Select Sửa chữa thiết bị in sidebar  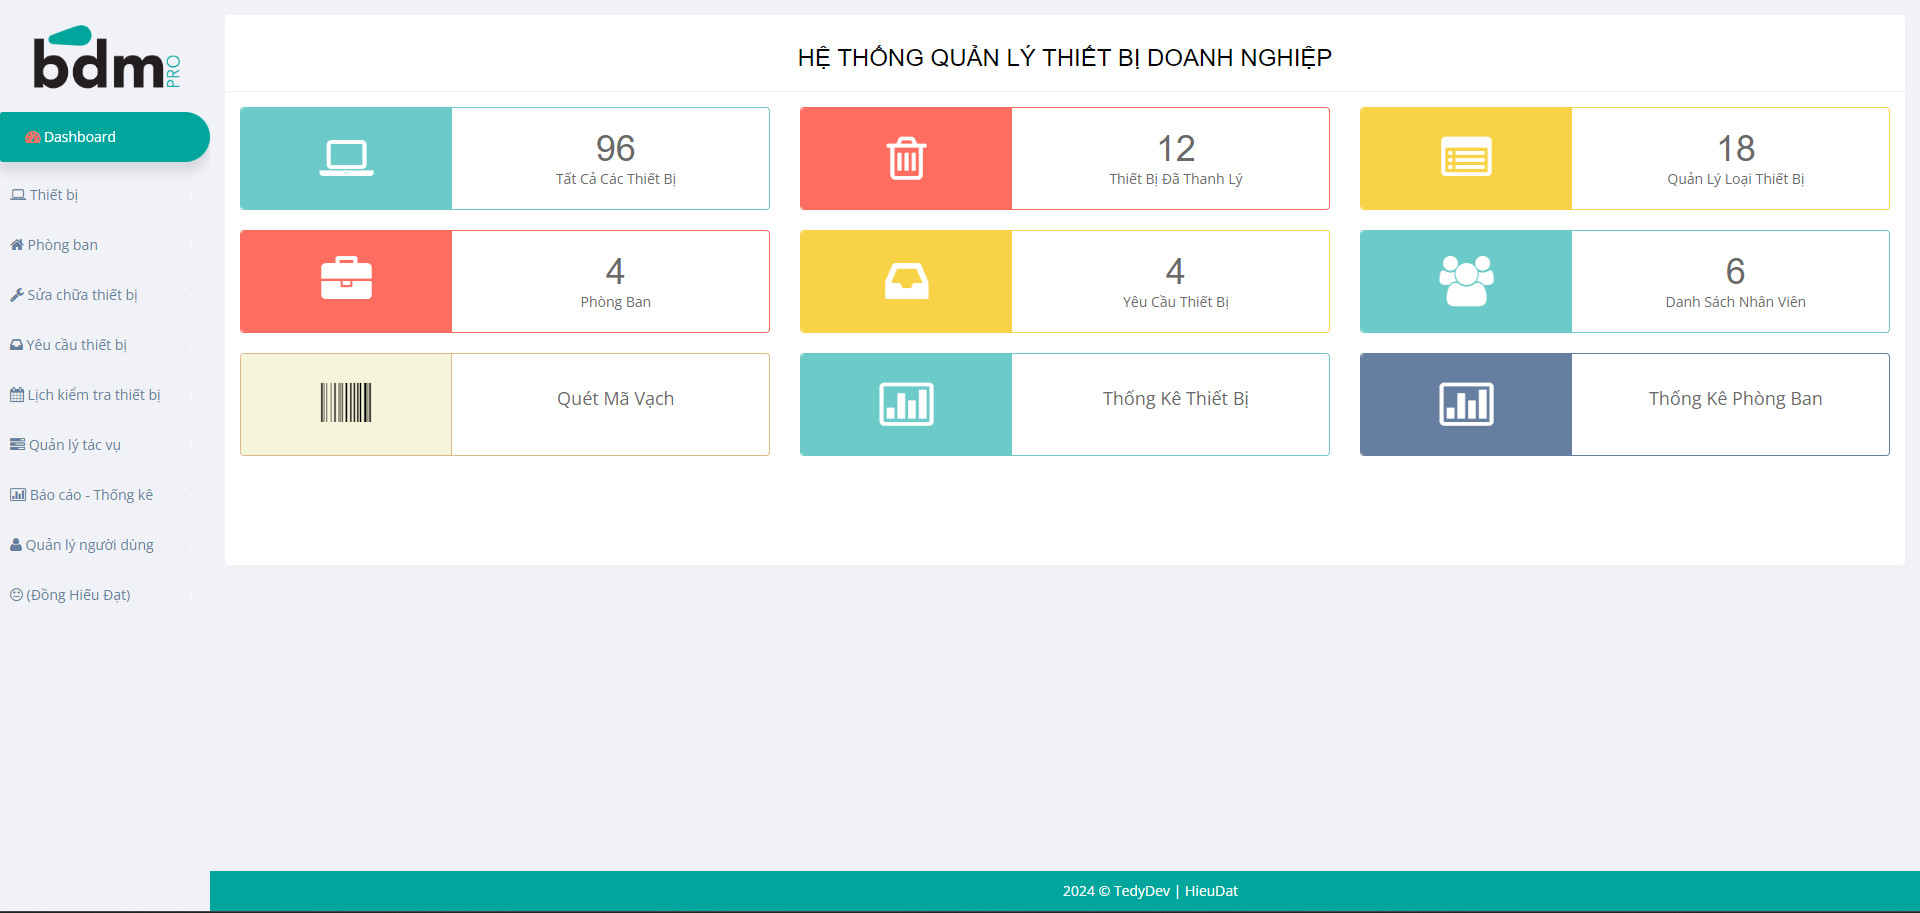105,295
